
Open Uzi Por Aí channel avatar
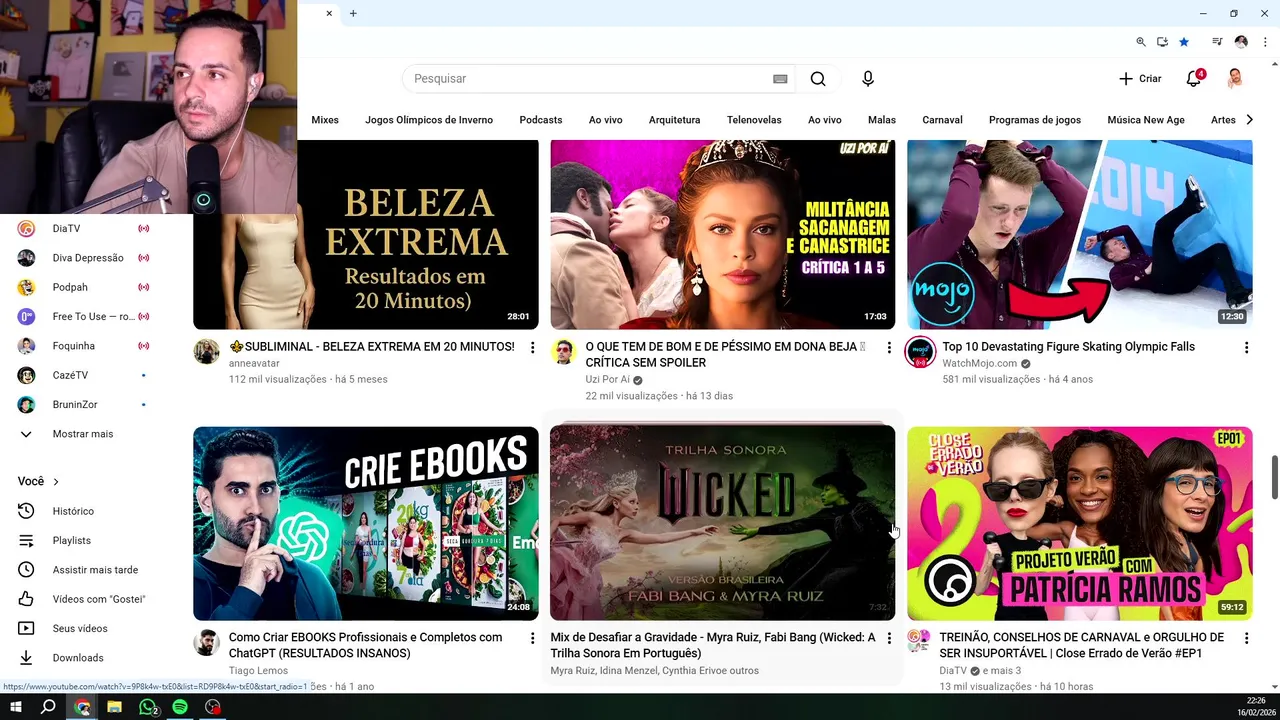(564, 352)
